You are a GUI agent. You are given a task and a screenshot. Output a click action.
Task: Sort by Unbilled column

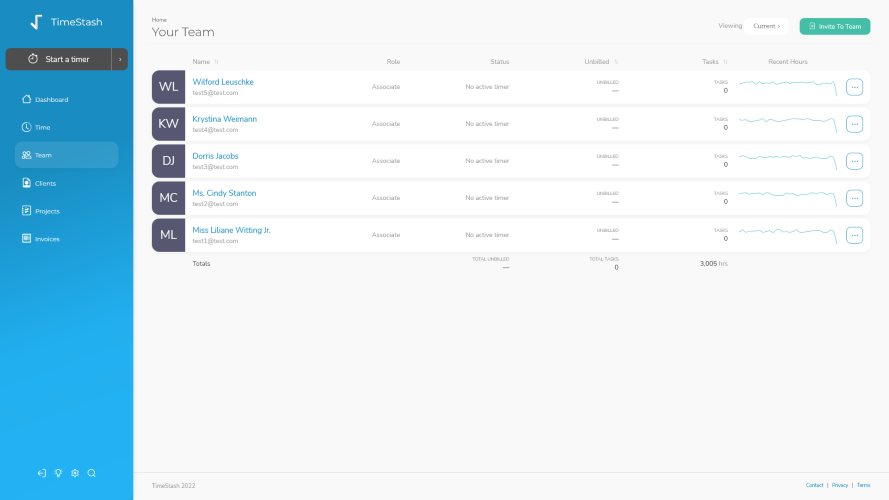(x=601, y=62)
